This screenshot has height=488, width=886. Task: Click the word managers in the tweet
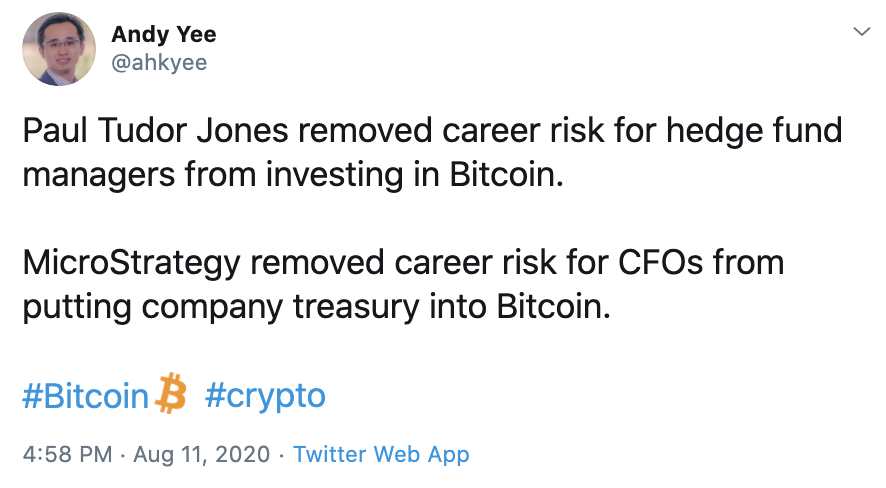99,176
